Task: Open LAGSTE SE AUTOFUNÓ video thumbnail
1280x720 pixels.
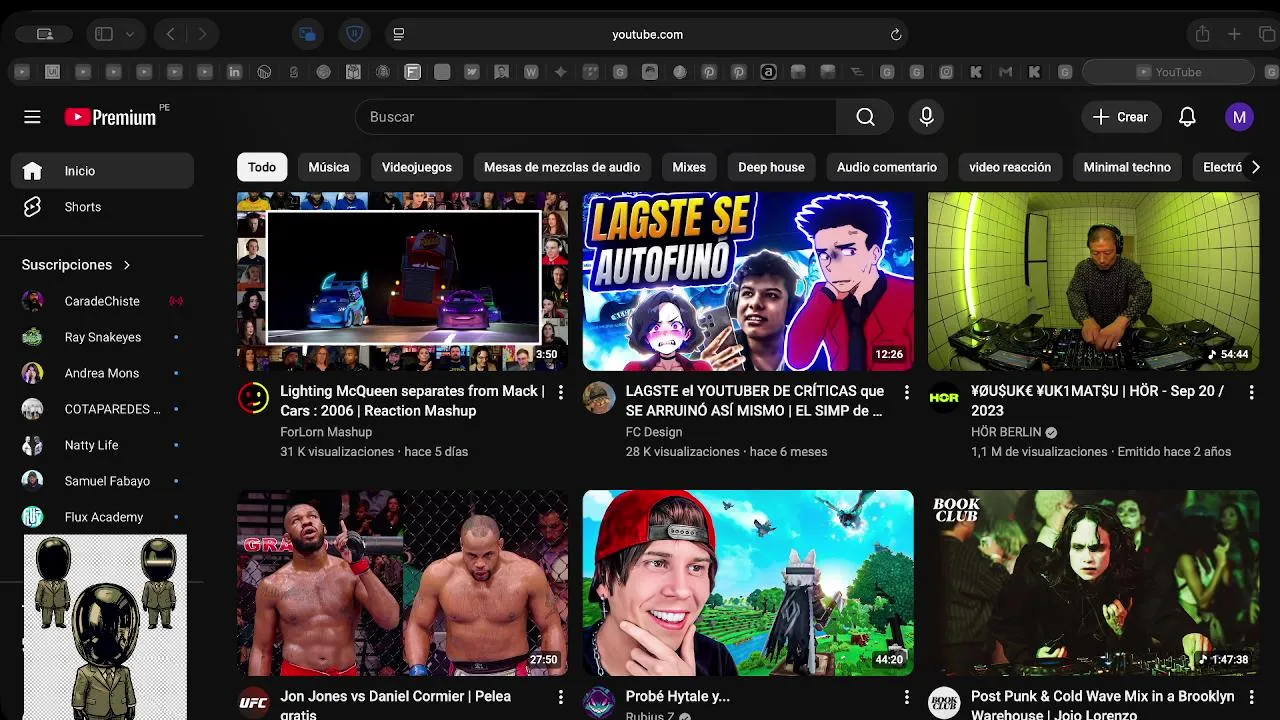Action: tap(748, 281)
